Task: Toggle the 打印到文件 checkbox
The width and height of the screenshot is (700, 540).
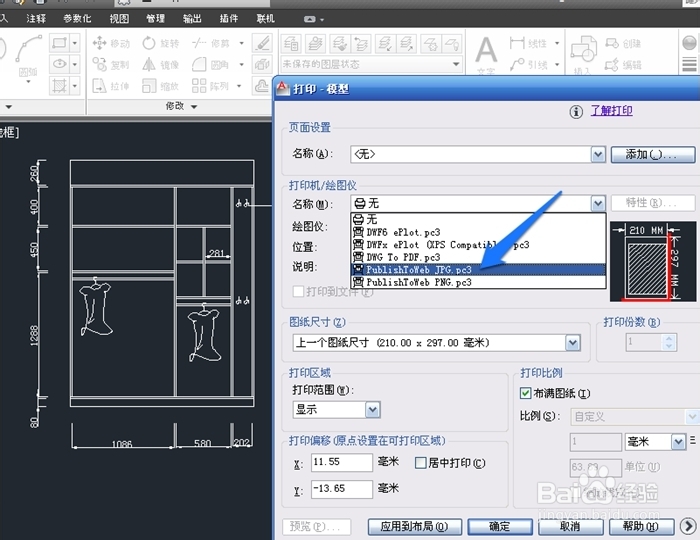Action: 298,291
